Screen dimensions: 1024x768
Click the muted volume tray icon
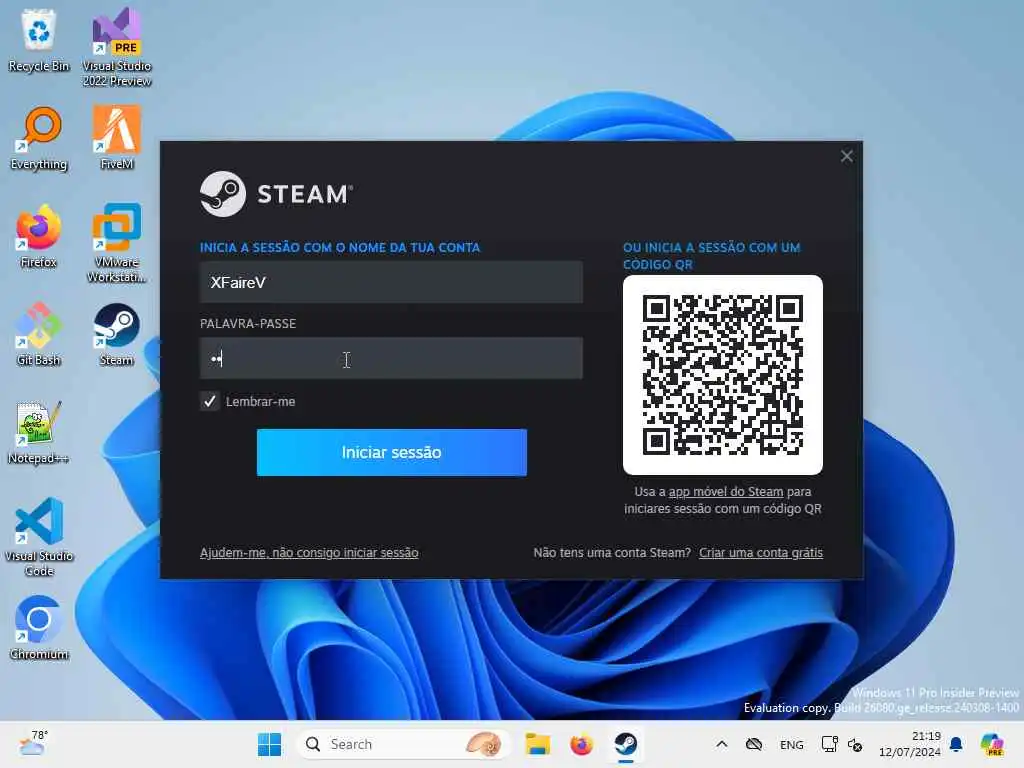pos(855,744)
